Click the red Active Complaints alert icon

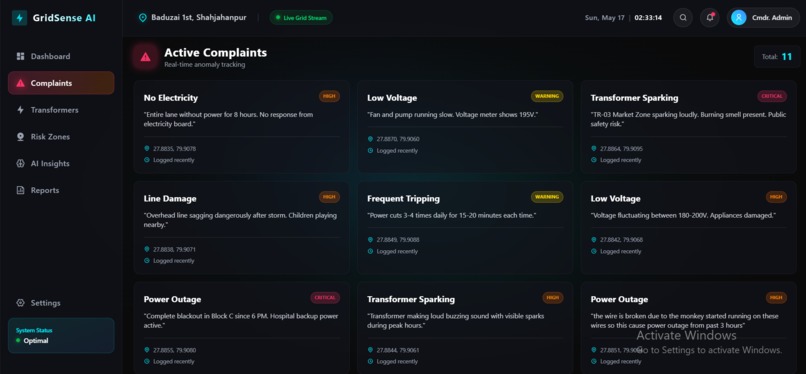(x=145, y=57)
